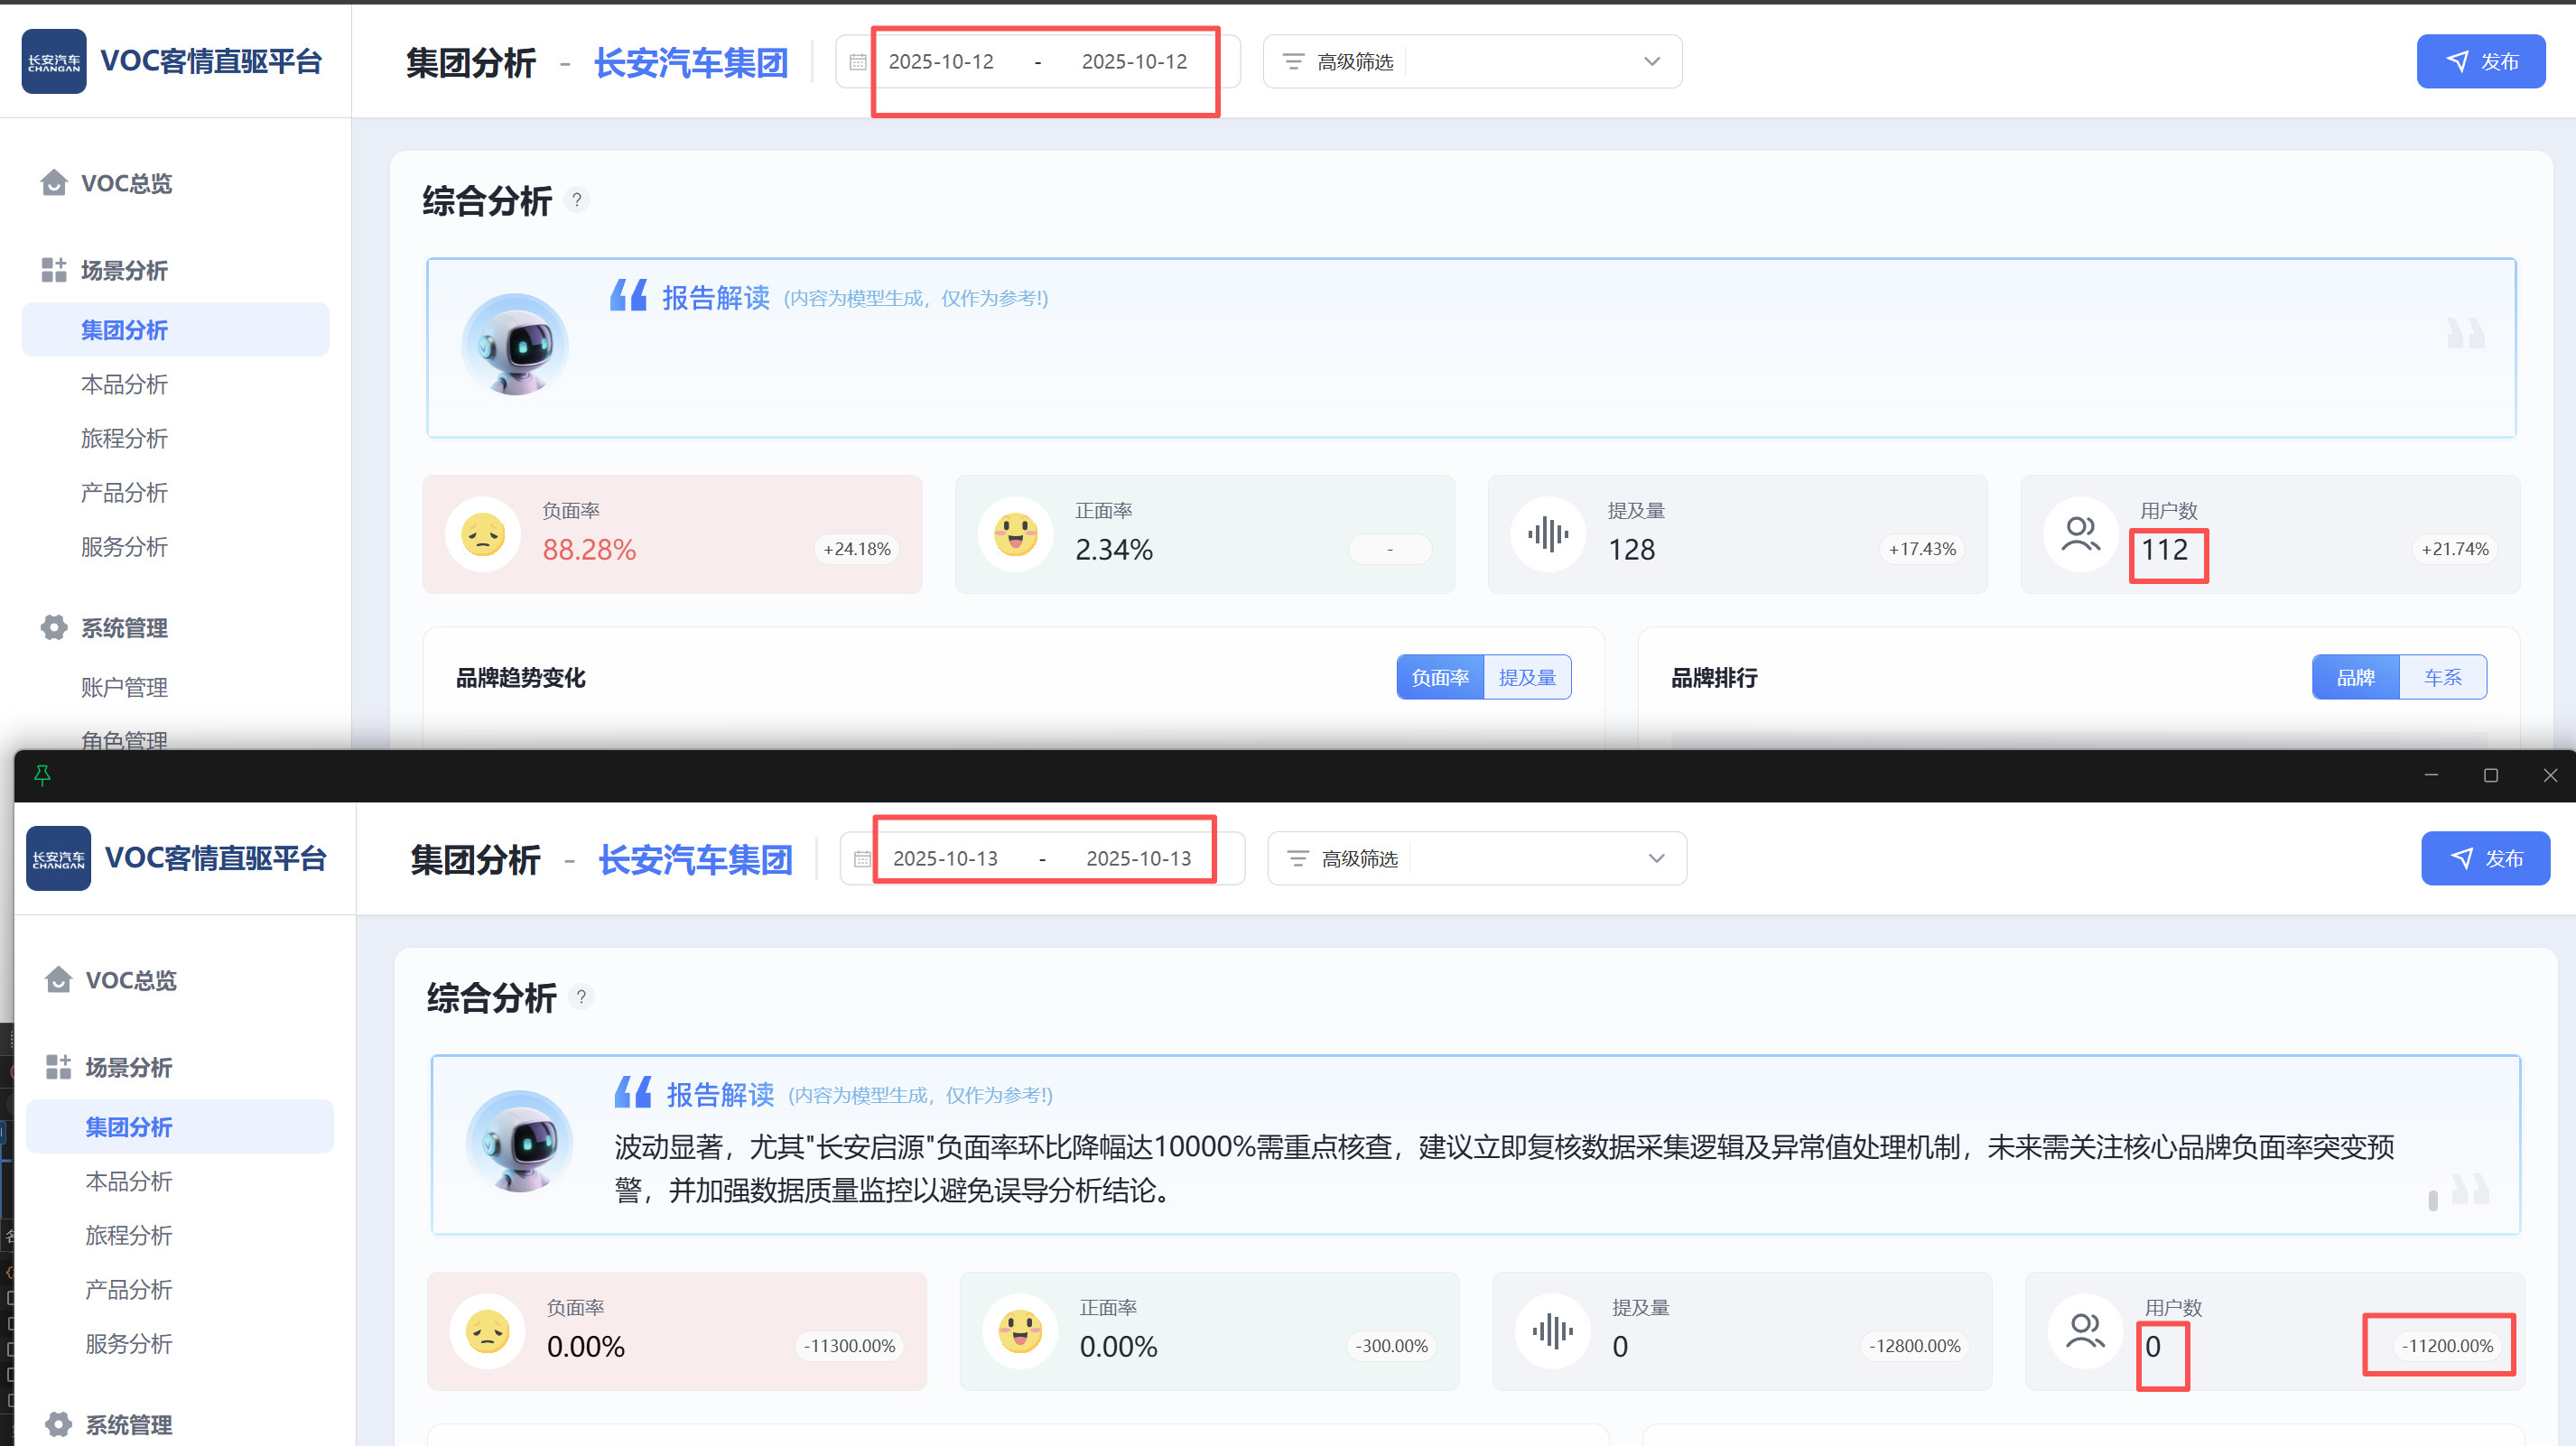Screen dimensions: 2576x1446
Task: Toggle brand trend chart to 负面率
Action: point(1440,677)
